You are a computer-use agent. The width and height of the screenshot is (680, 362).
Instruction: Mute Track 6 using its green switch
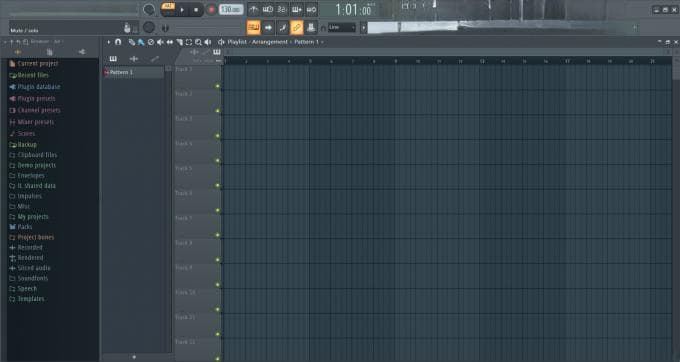click(x=218, y=211)
